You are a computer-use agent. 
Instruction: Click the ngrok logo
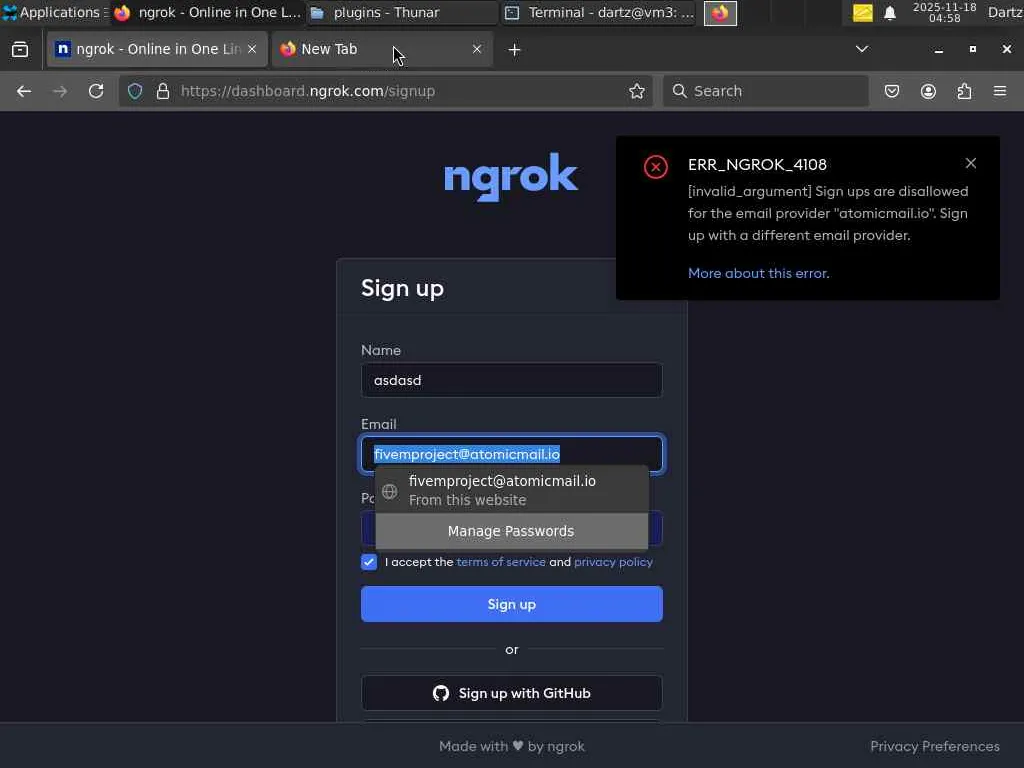pos(511,176)
